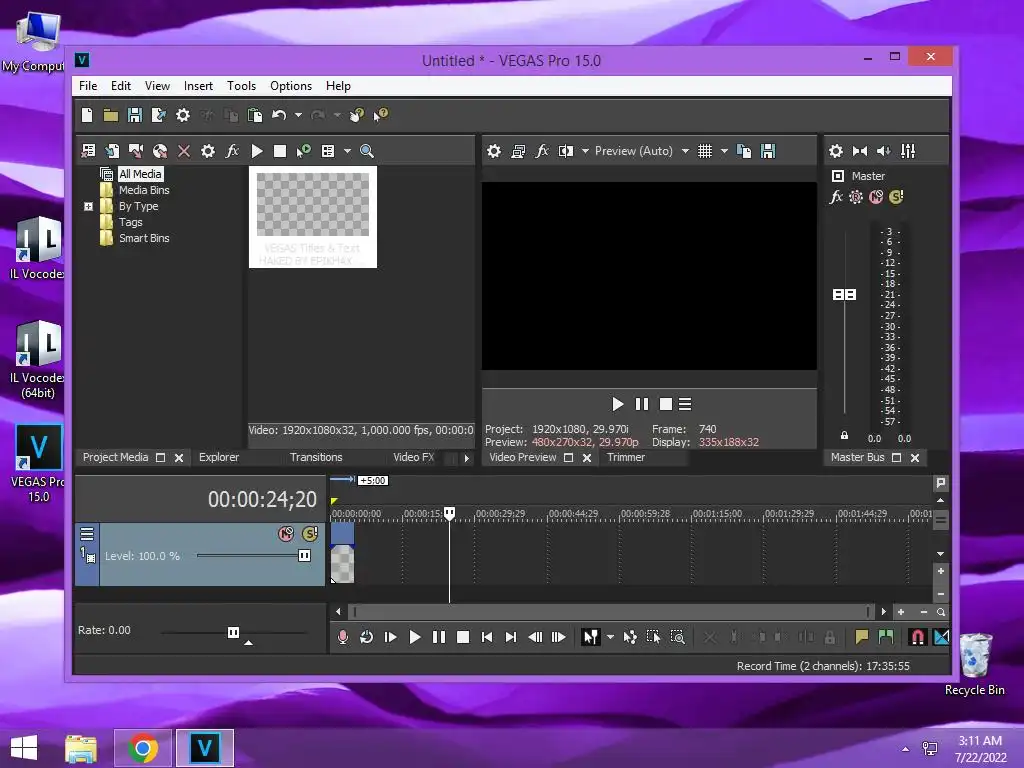The height and width of the screenshot is (768, 1024).
Task: Open a project using folder icon
Action: 110,116
